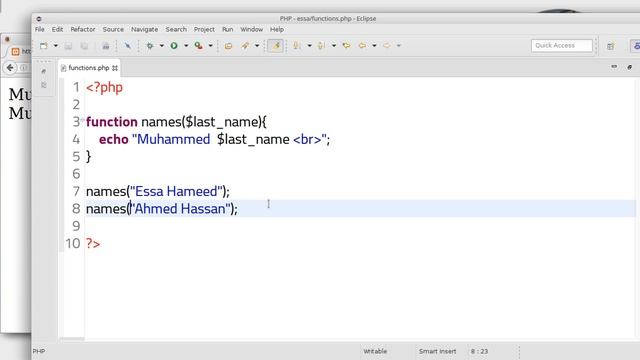Viewport: 640px width, 360px height.
Task: Click the "PHP" label in status bar
Action: click(39, 351)
